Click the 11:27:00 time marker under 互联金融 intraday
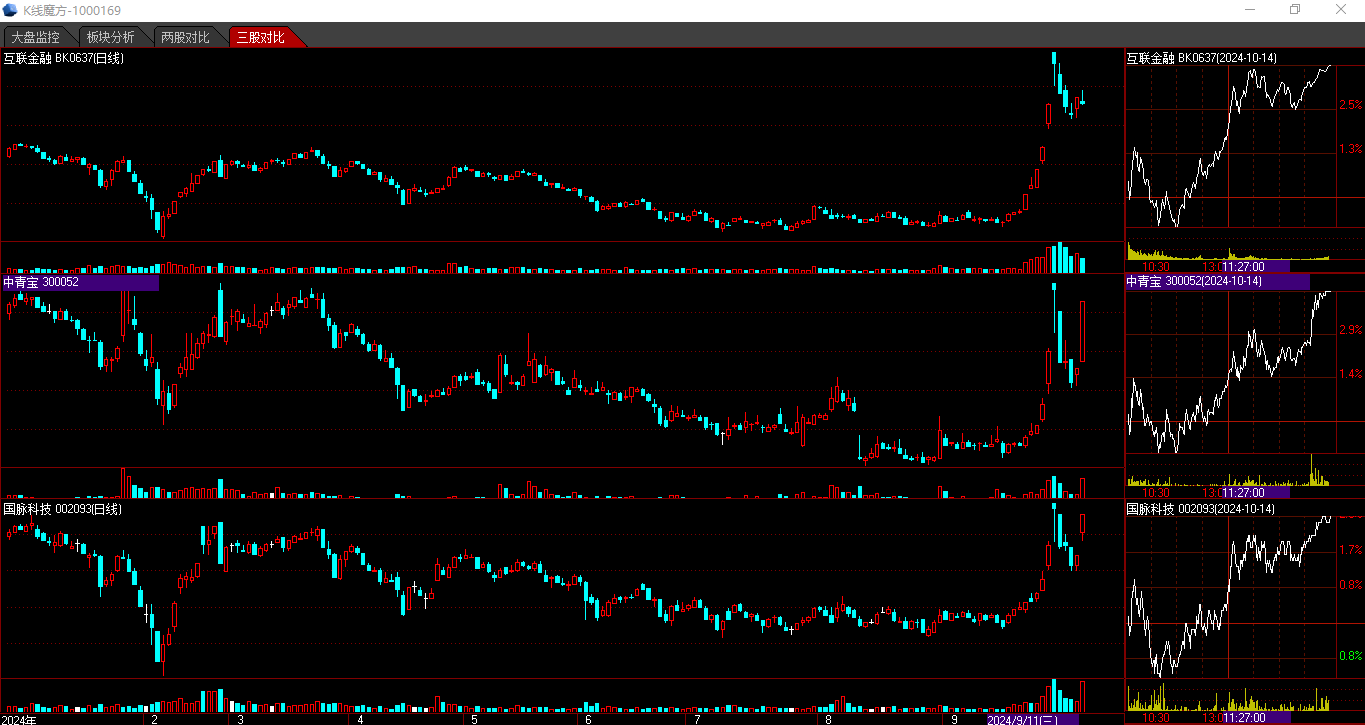 (x=1242, y=267)
